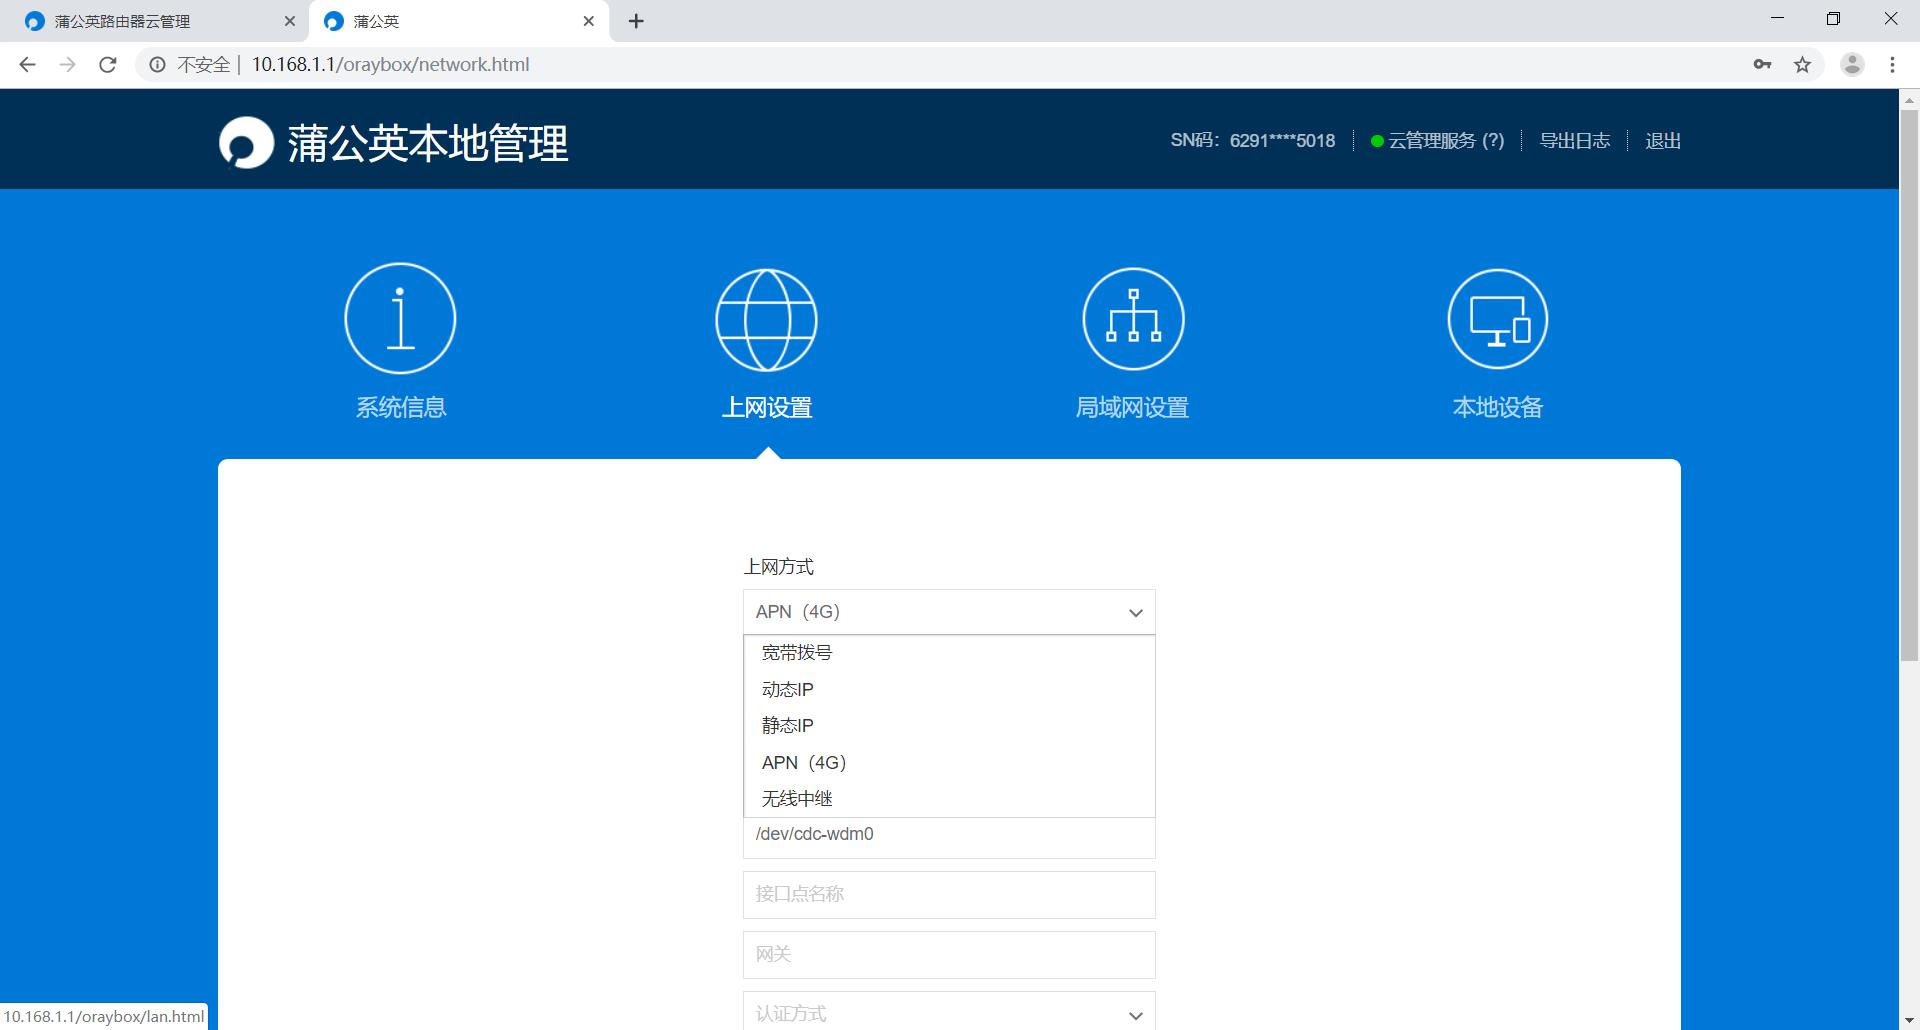Open the 局域网设置 network icon
This screenshot has height=1030, width=1920.
click(1132, 318)
